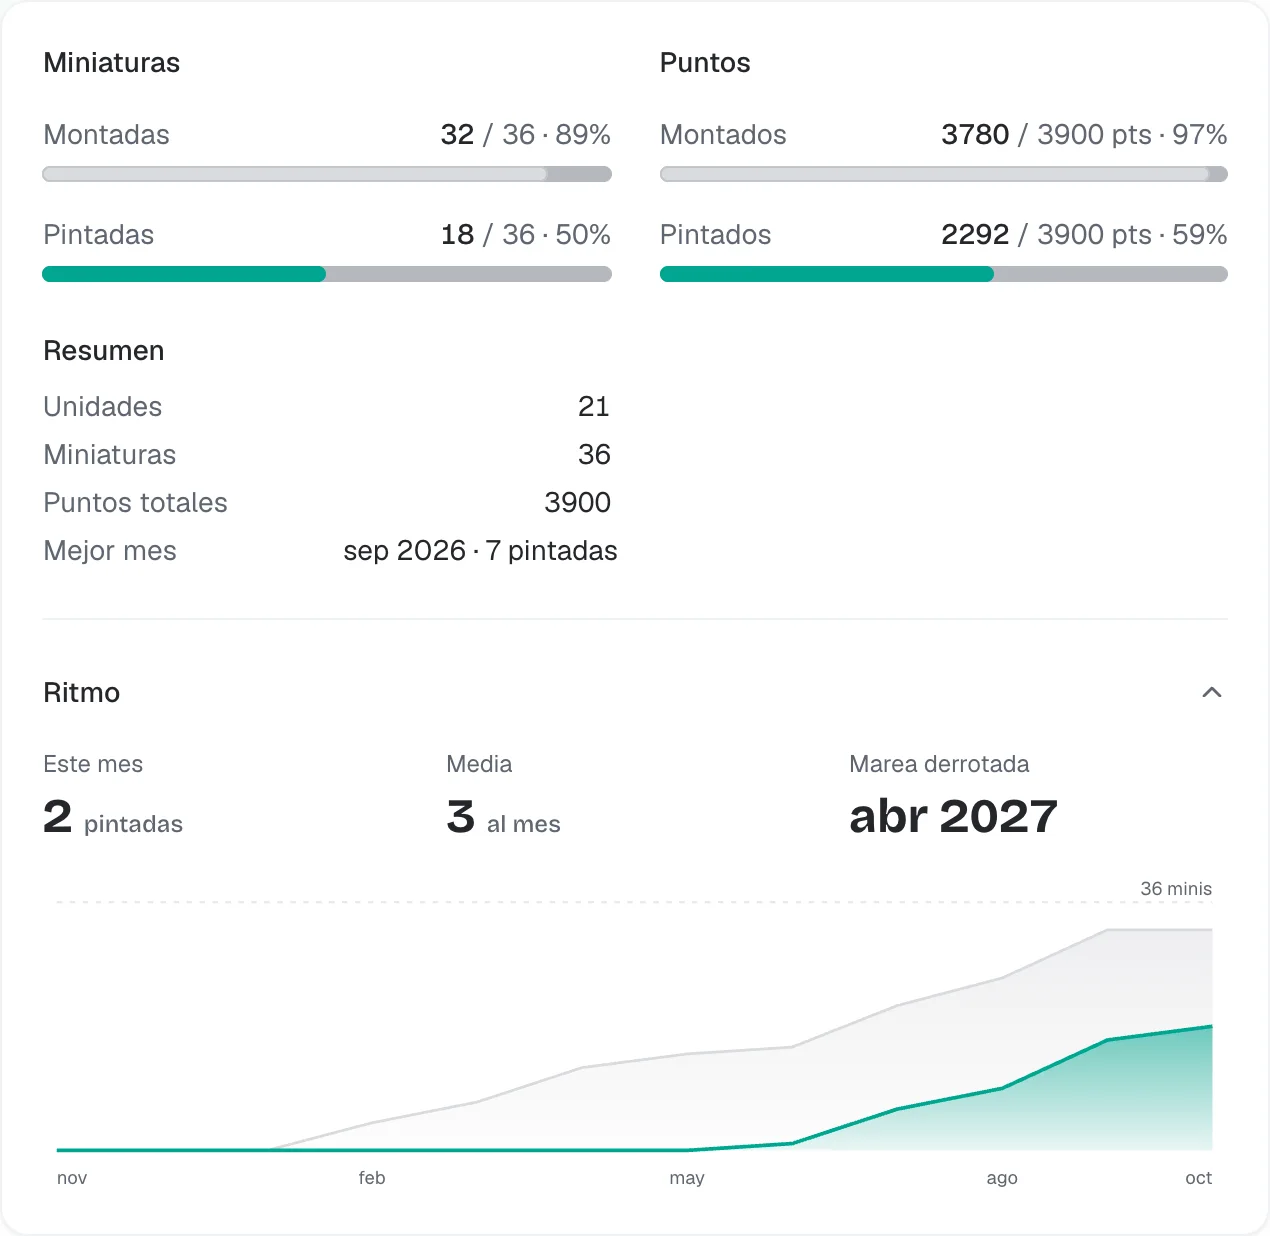
Task: Click the "Este mes" stat label
Action: click(93, 764)
